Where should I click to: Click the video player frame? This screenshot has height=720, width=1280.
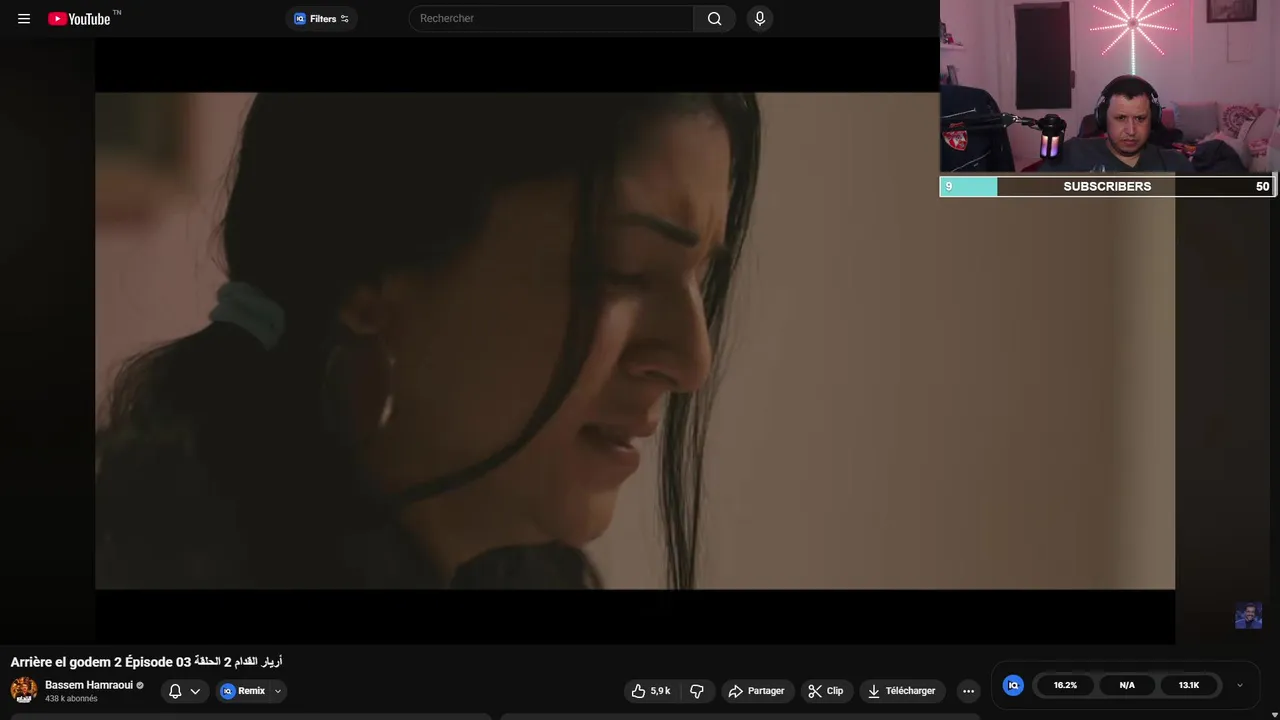click(x=635, y=340)
